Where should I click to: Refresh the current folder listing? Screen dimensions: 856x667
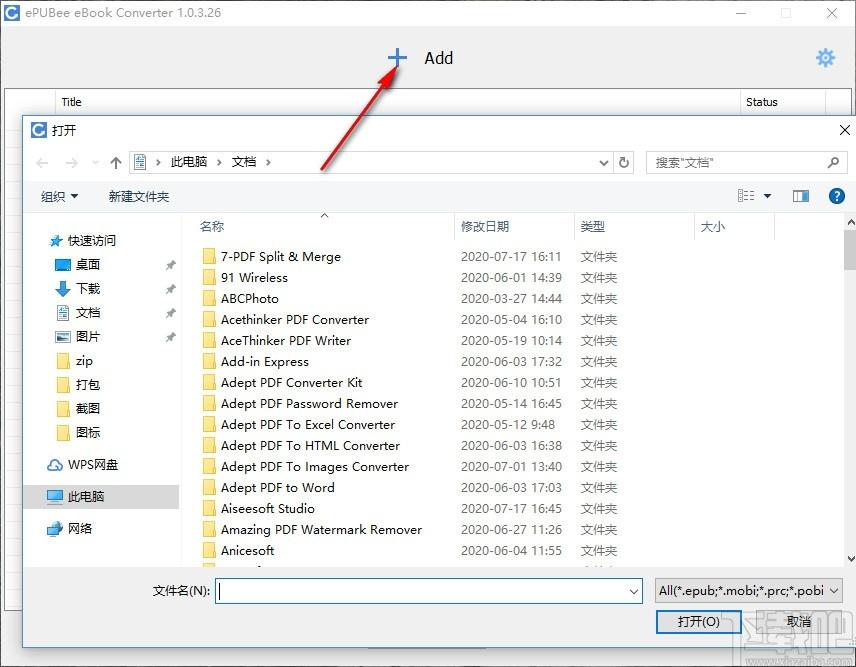tap(623, 162)
